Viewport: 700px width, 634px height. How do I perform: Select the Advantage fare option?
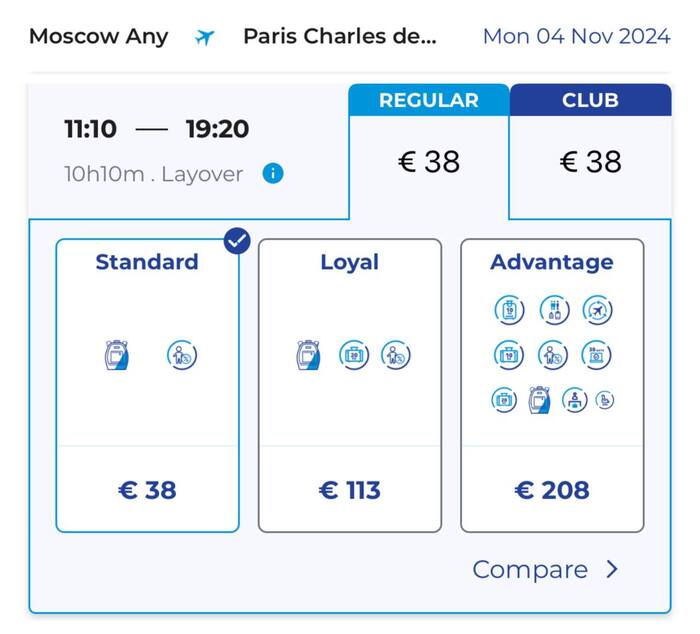click(552, 385)
